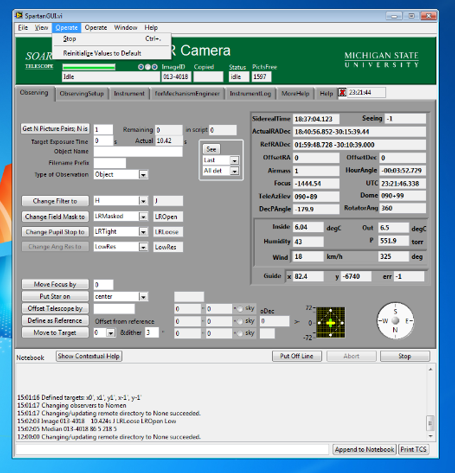Expand the LRMasked field mask dropdown
The image size is (455, 473).
(x=143, y=217)
